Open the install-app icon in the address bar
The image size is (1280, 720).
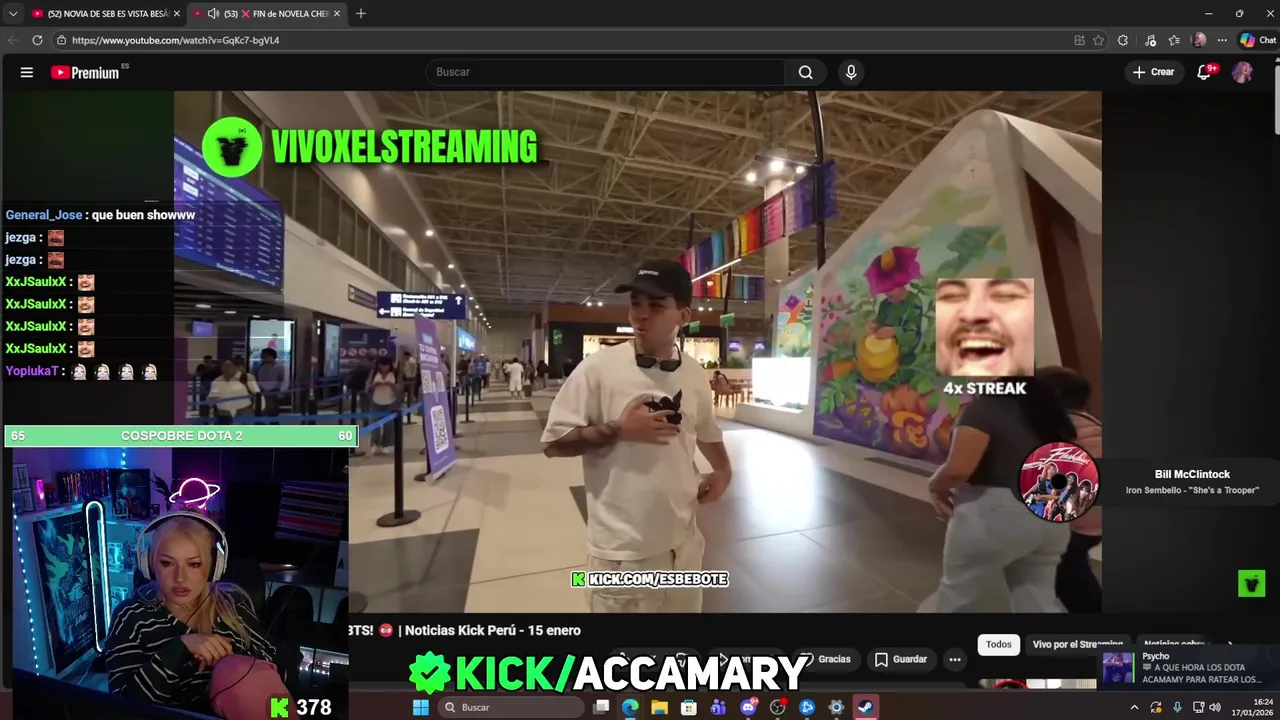[1079, 40]
